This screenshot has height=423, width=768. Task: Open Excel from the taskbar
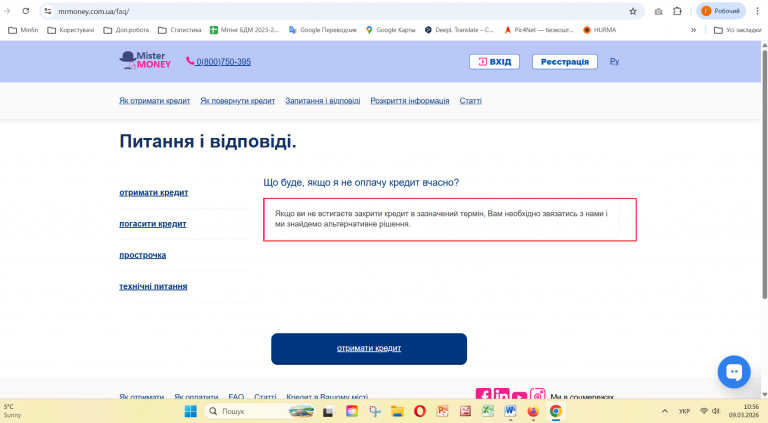tap(487, 411)
